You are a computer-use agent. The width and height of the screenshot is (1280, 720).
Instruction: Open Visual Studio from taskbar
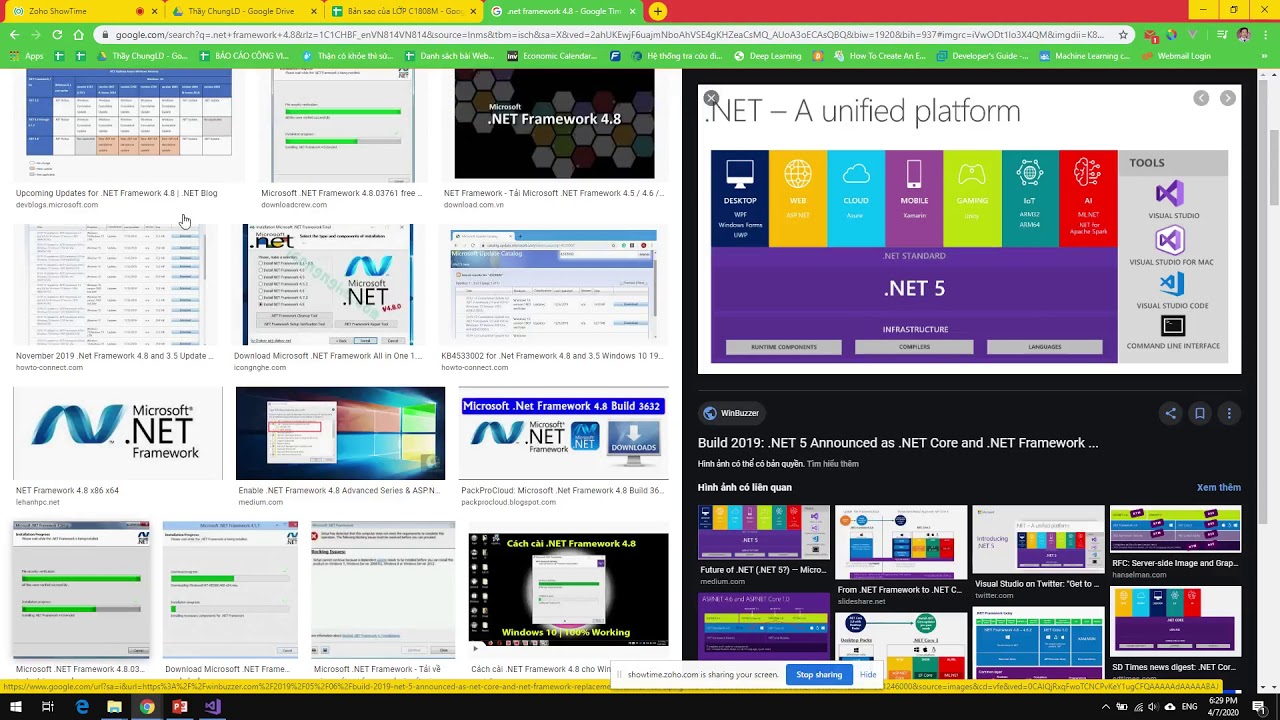coord(212,707)
